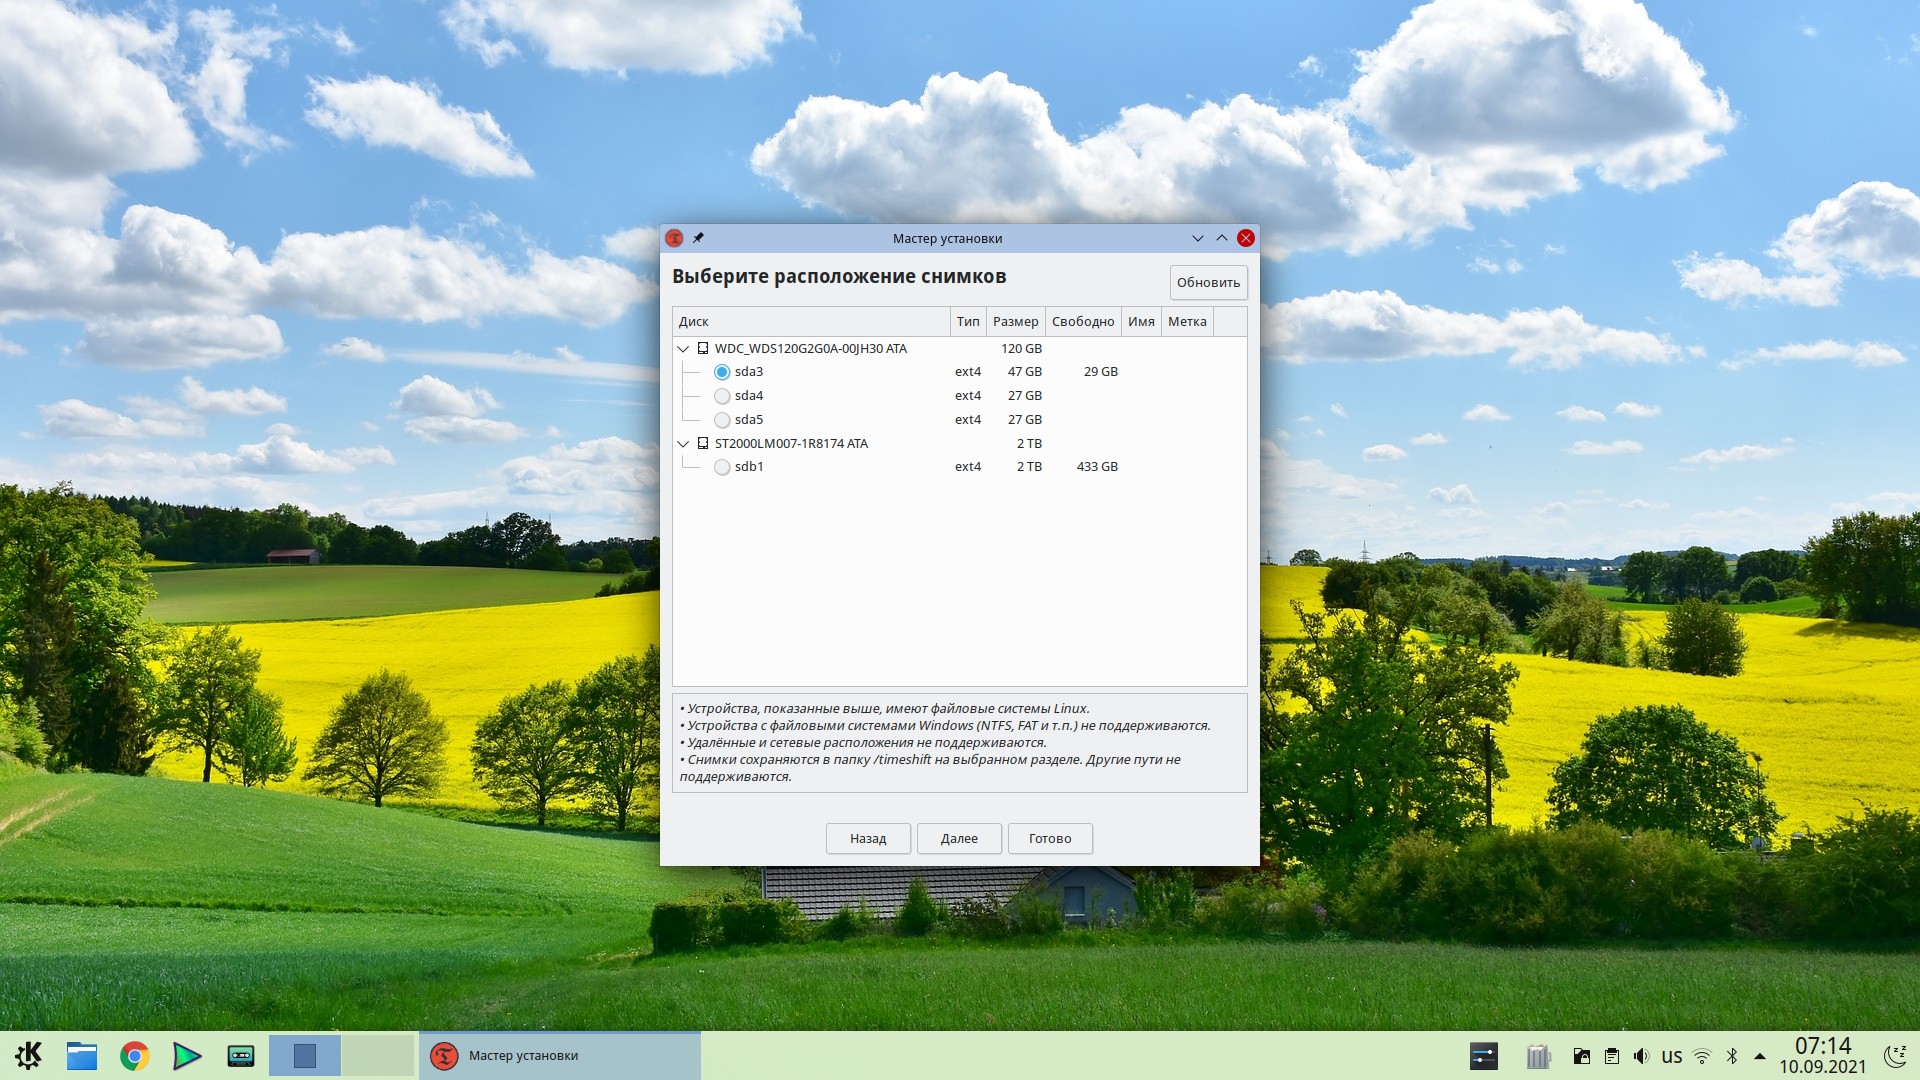
Task: Select the sda5 partition radio button
Action: point(722,420)
